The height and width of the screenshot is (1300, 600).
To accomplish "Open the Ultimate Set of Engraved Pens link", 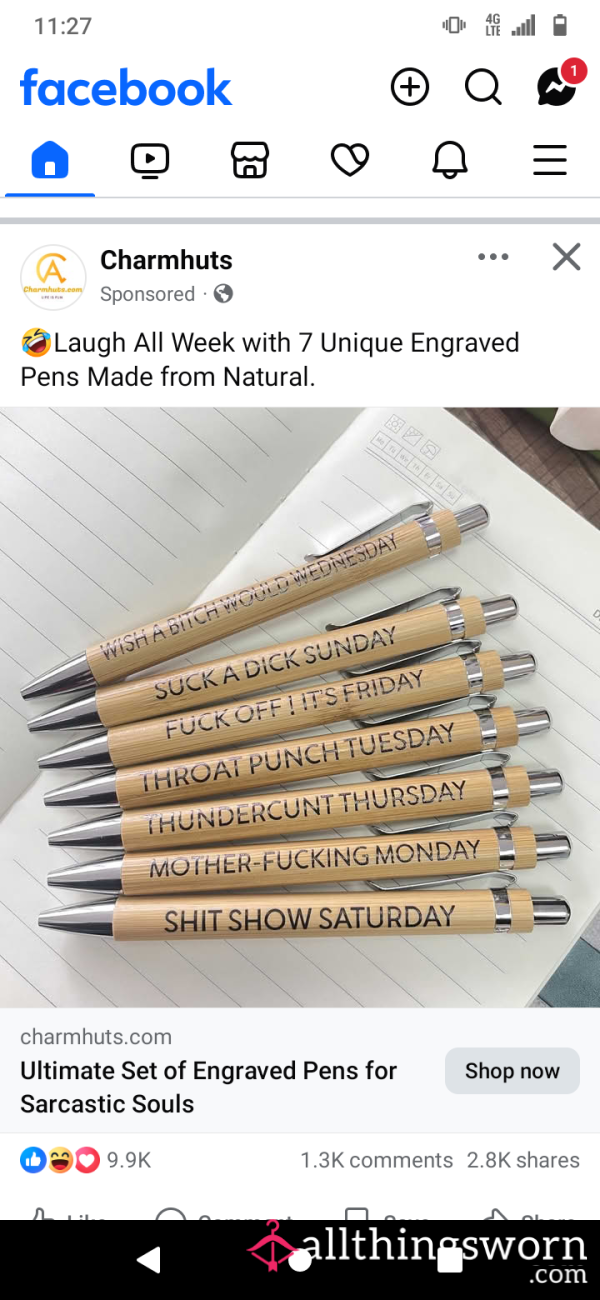I will 208,1087.
